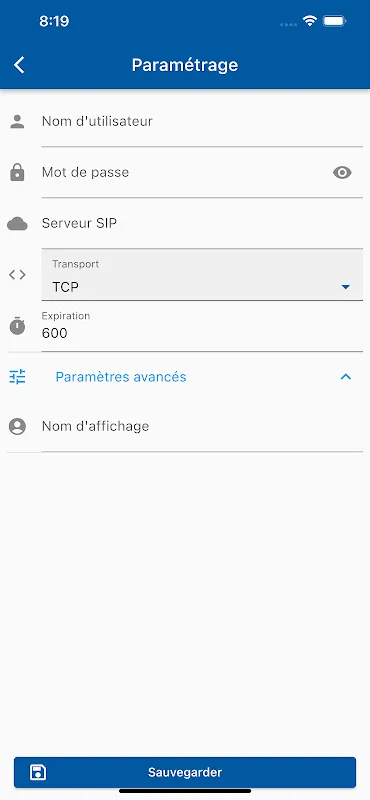Focus the Nom d'affichage field
Screen dimensions: 370x800
202,426
